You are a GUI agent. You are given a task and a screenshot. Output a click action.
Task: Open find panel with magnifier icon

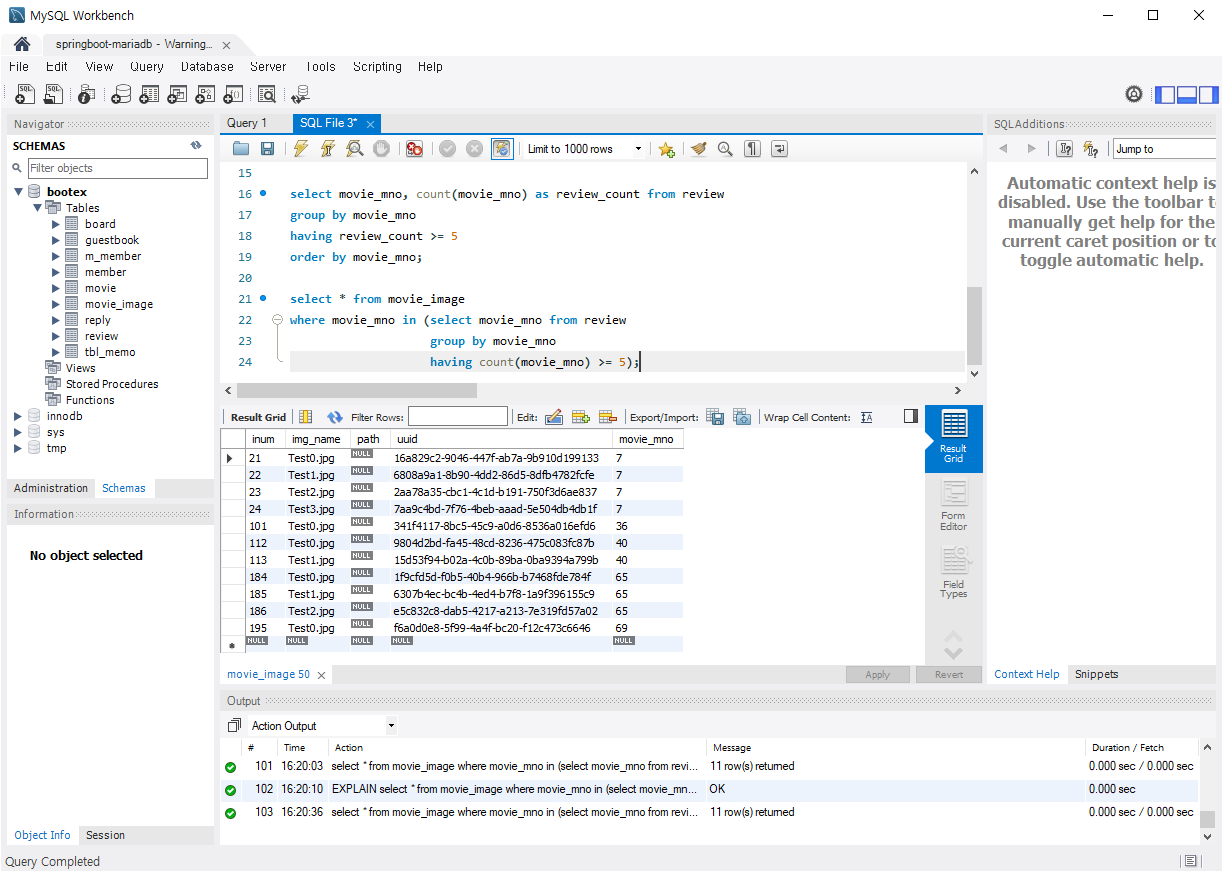[x=725, y=149]
